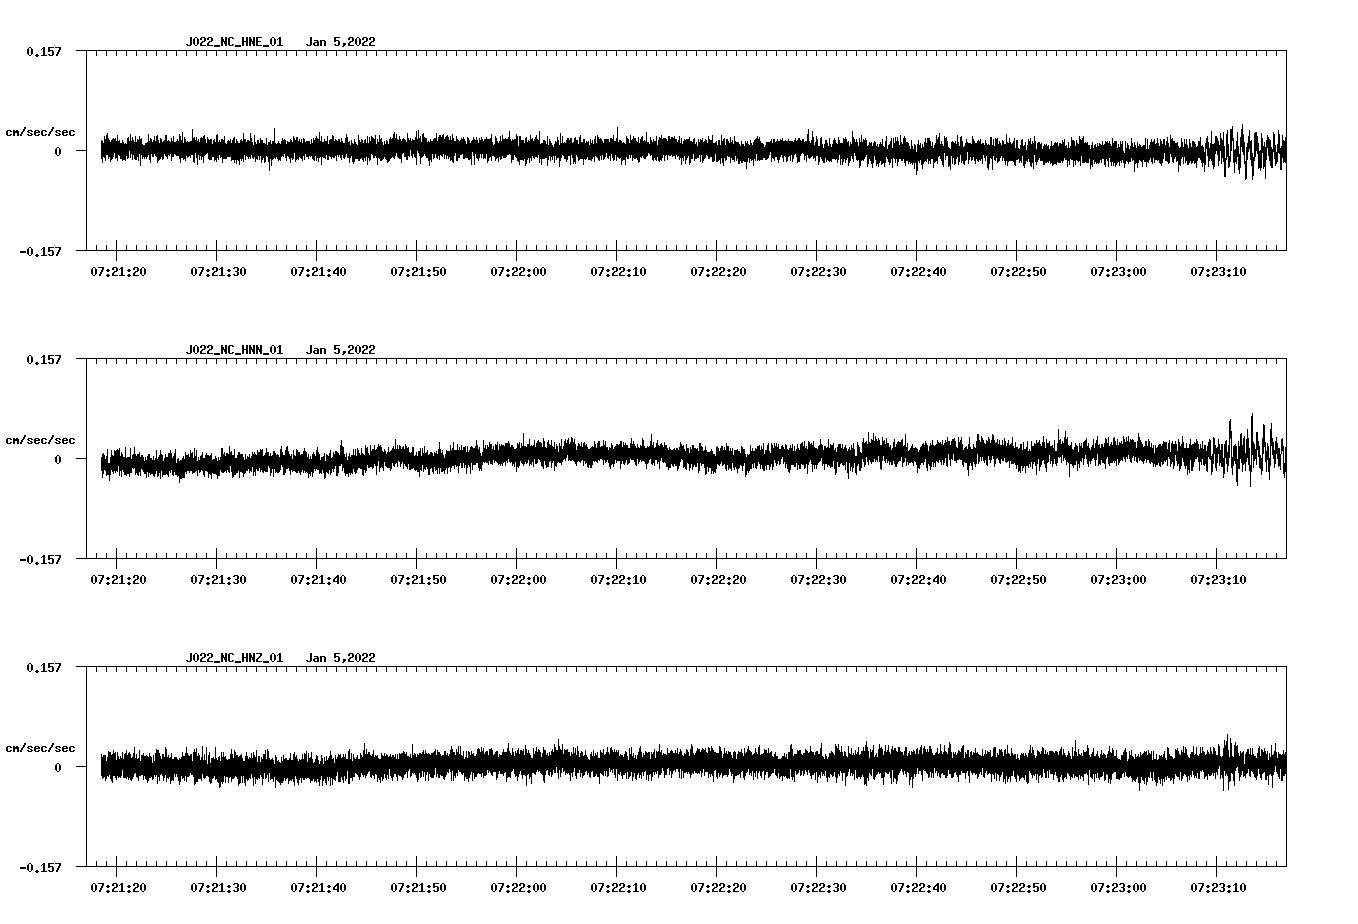Click the 07:21:30 time label under HNE plot

218,271
